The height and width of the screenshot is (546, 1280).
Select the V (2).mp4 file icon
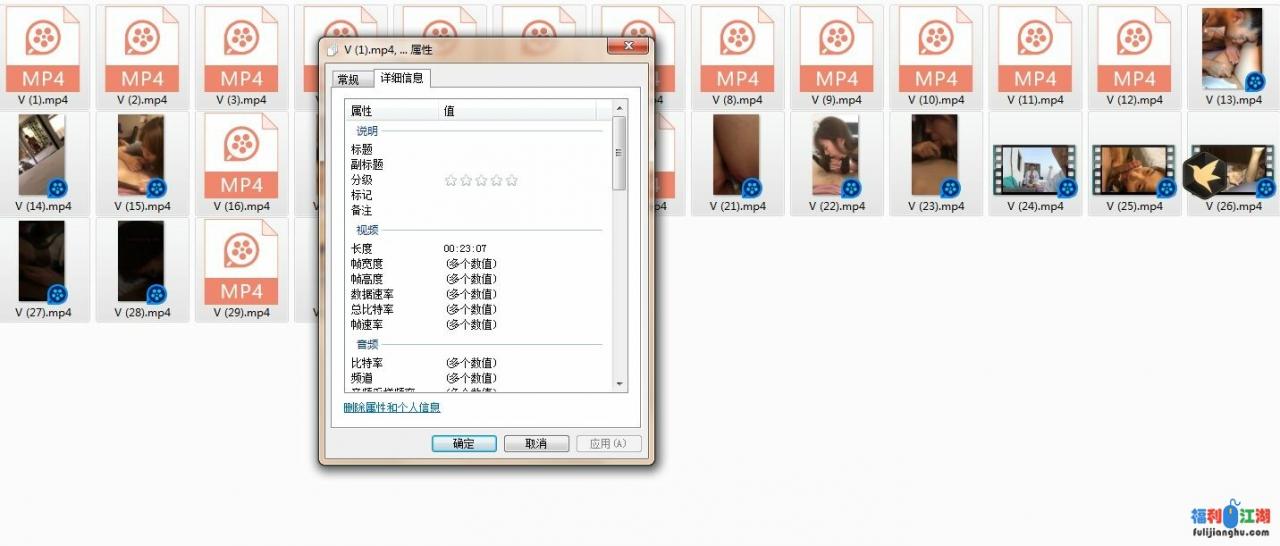pyautogui.click(x=142, y=50)
